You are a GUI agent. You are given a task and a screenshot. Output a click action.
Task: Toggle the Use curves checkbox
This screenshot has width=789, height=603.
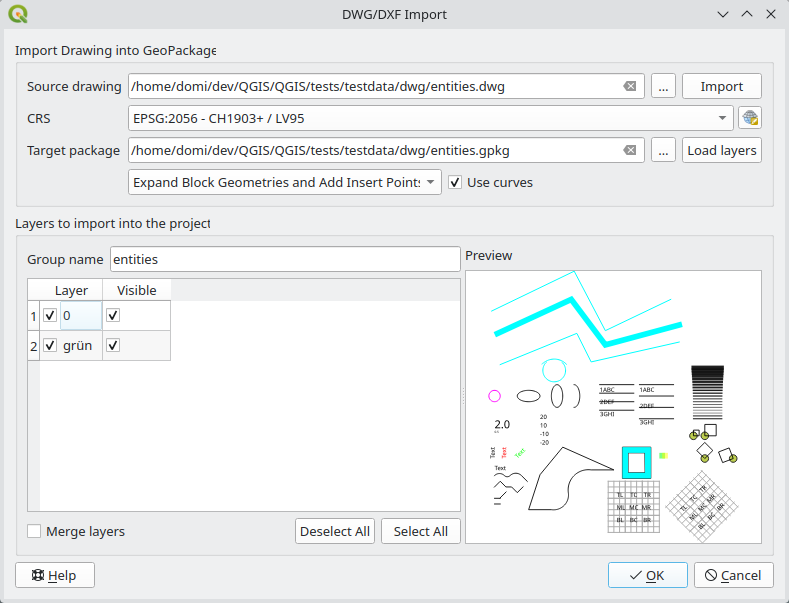[x=456, y=183]
